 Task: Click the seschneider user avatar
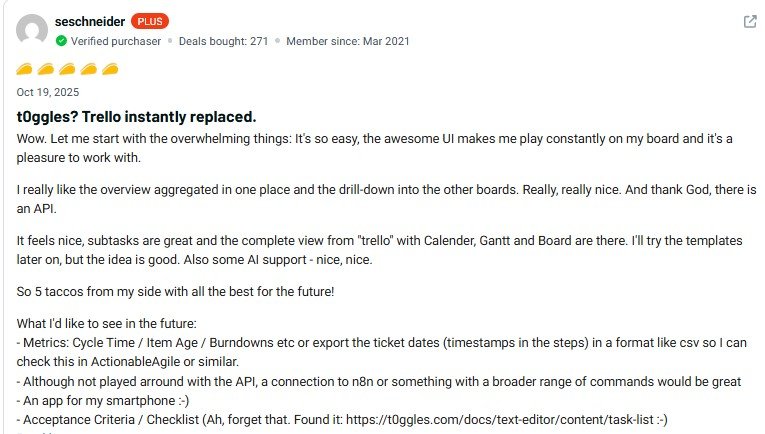[33, 30]
